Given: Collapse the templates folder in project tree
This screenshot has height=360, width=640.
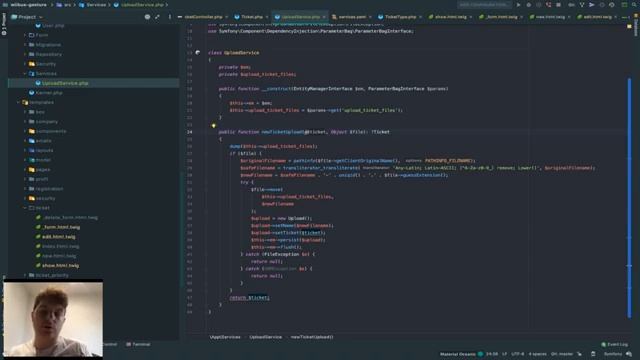Looking at the screenshot, I should pos(18,102).
